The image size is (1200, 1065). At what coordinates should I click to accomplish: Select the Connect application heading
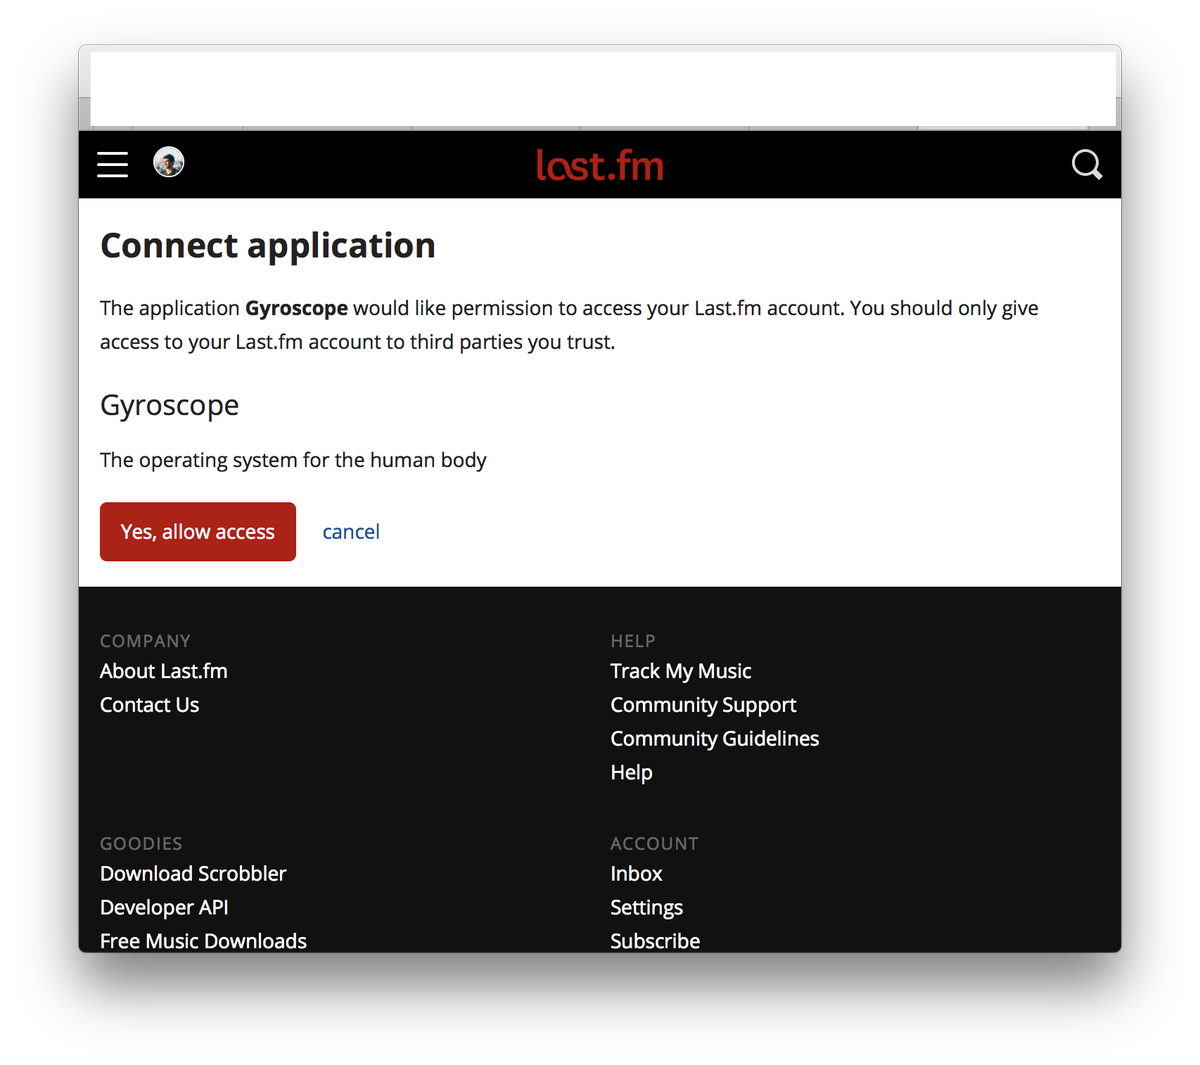(268, 246)
